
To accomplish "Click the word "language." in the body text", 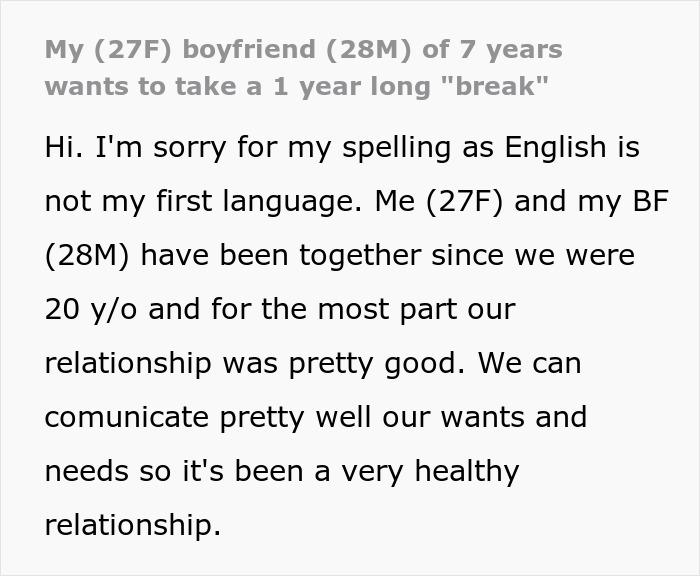I will (292, 202).
